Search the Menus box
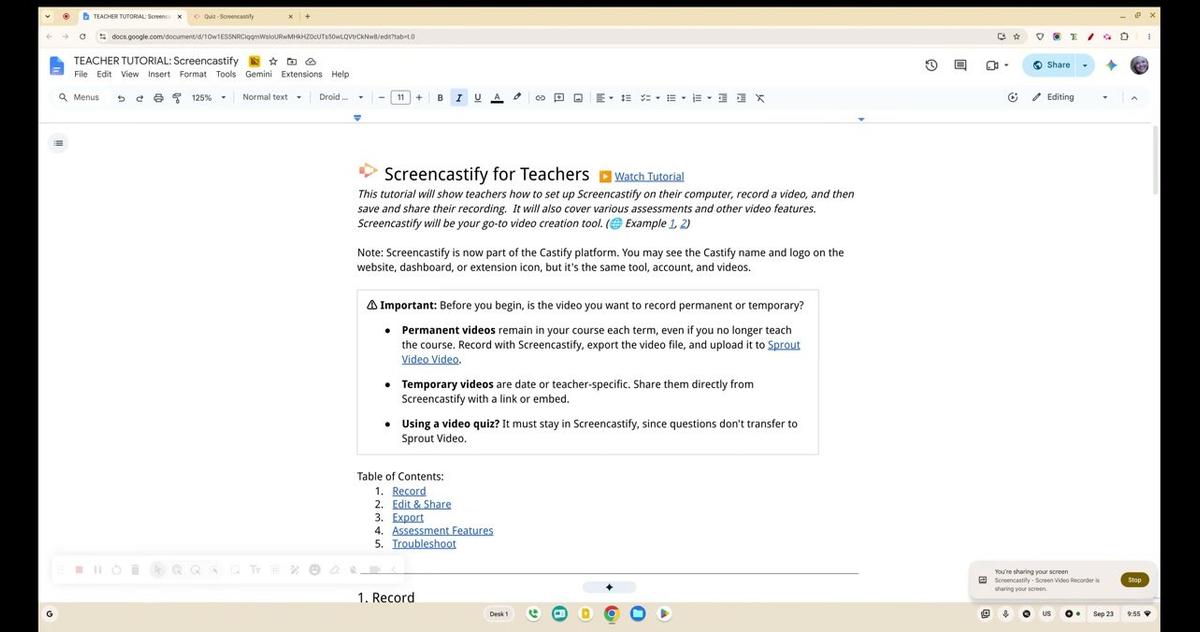Screen dimensions: 1200x632 [x=79, y=98]
